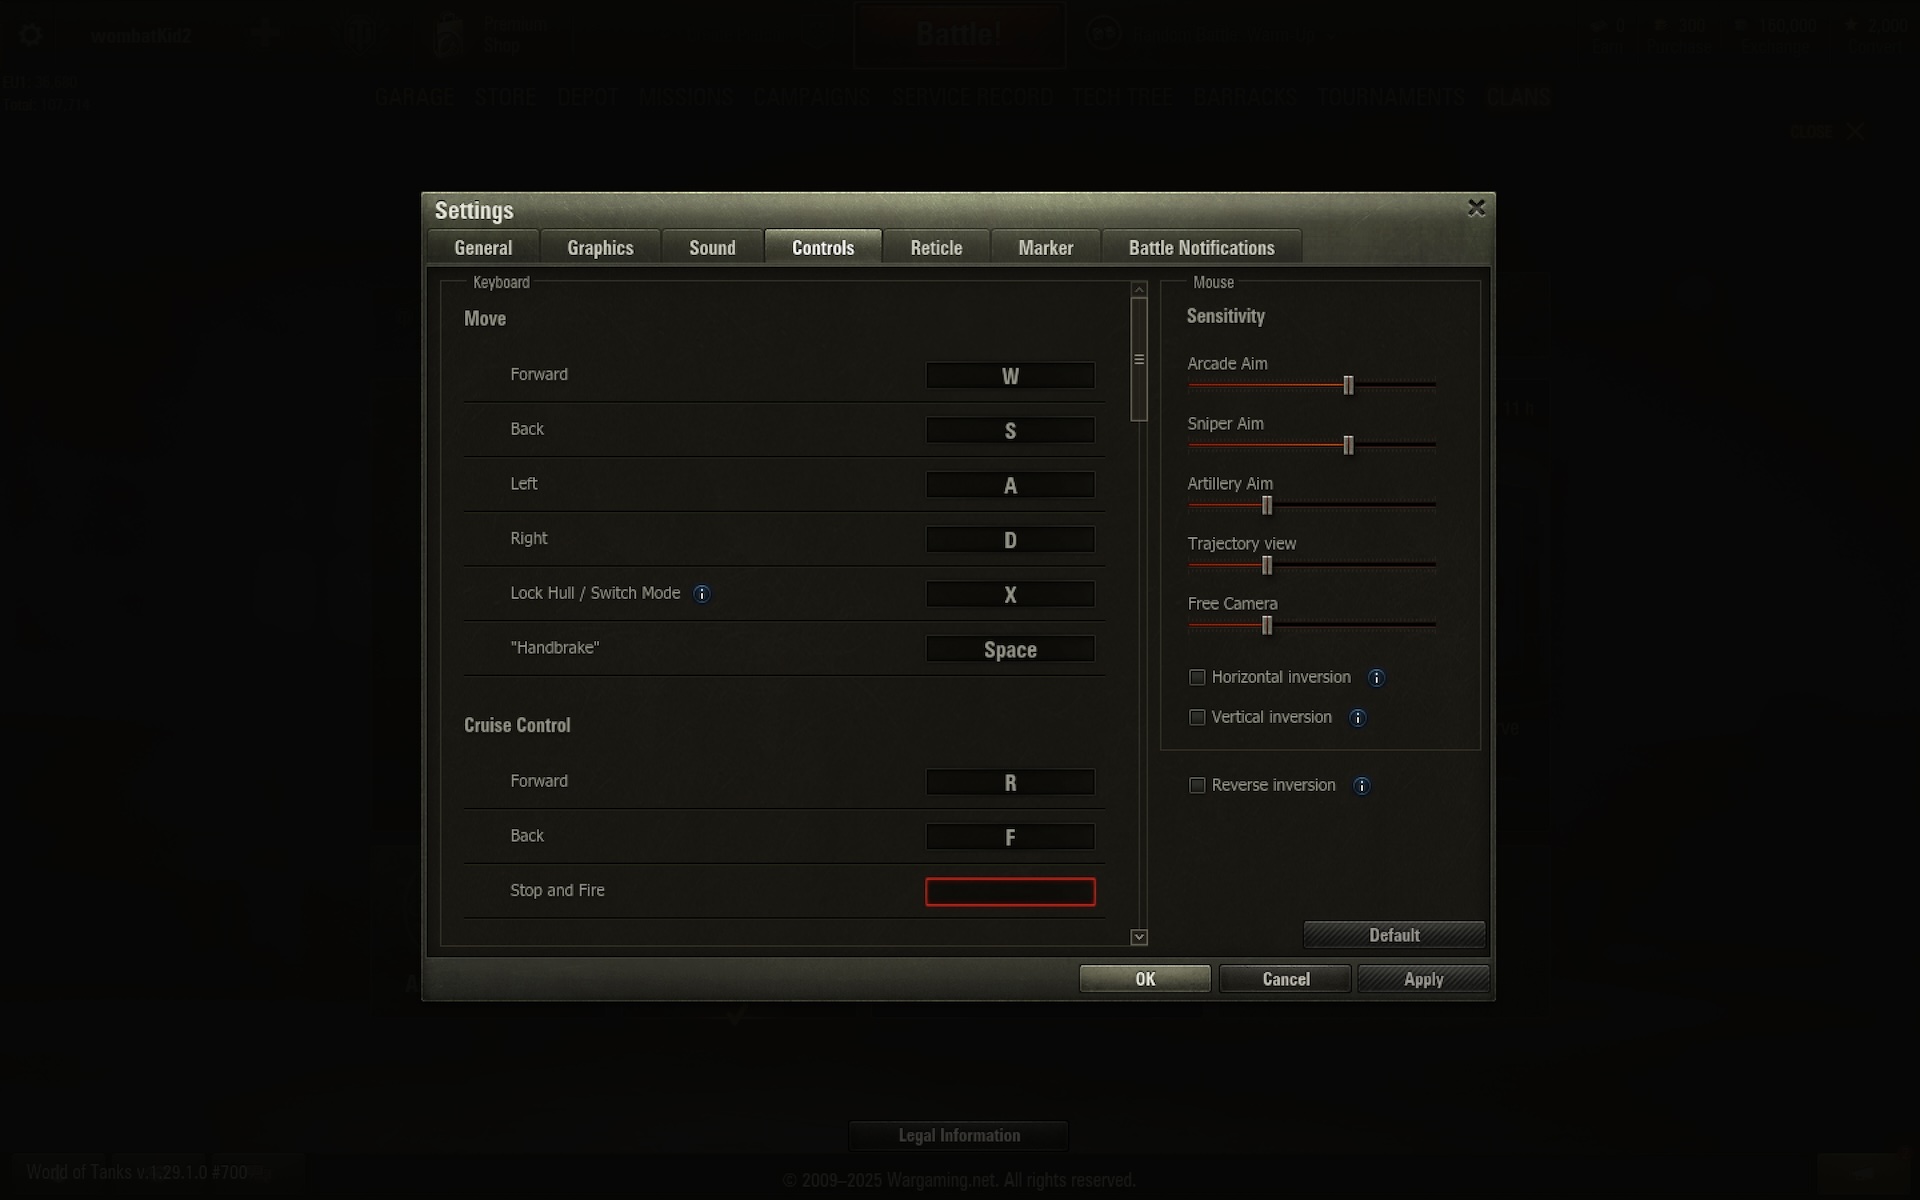The height and width of the screenshot is (1200, 1920).
Task: Switch to the Graphics tab
Action: [x=600, y=247]
